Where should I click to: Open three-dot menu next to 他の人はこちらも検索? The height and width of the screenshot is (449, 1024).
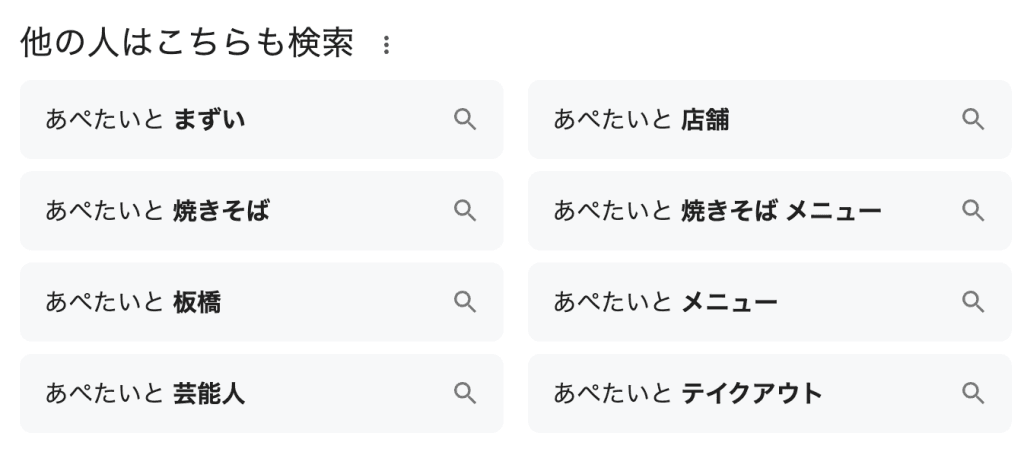[x=387, y=46]
